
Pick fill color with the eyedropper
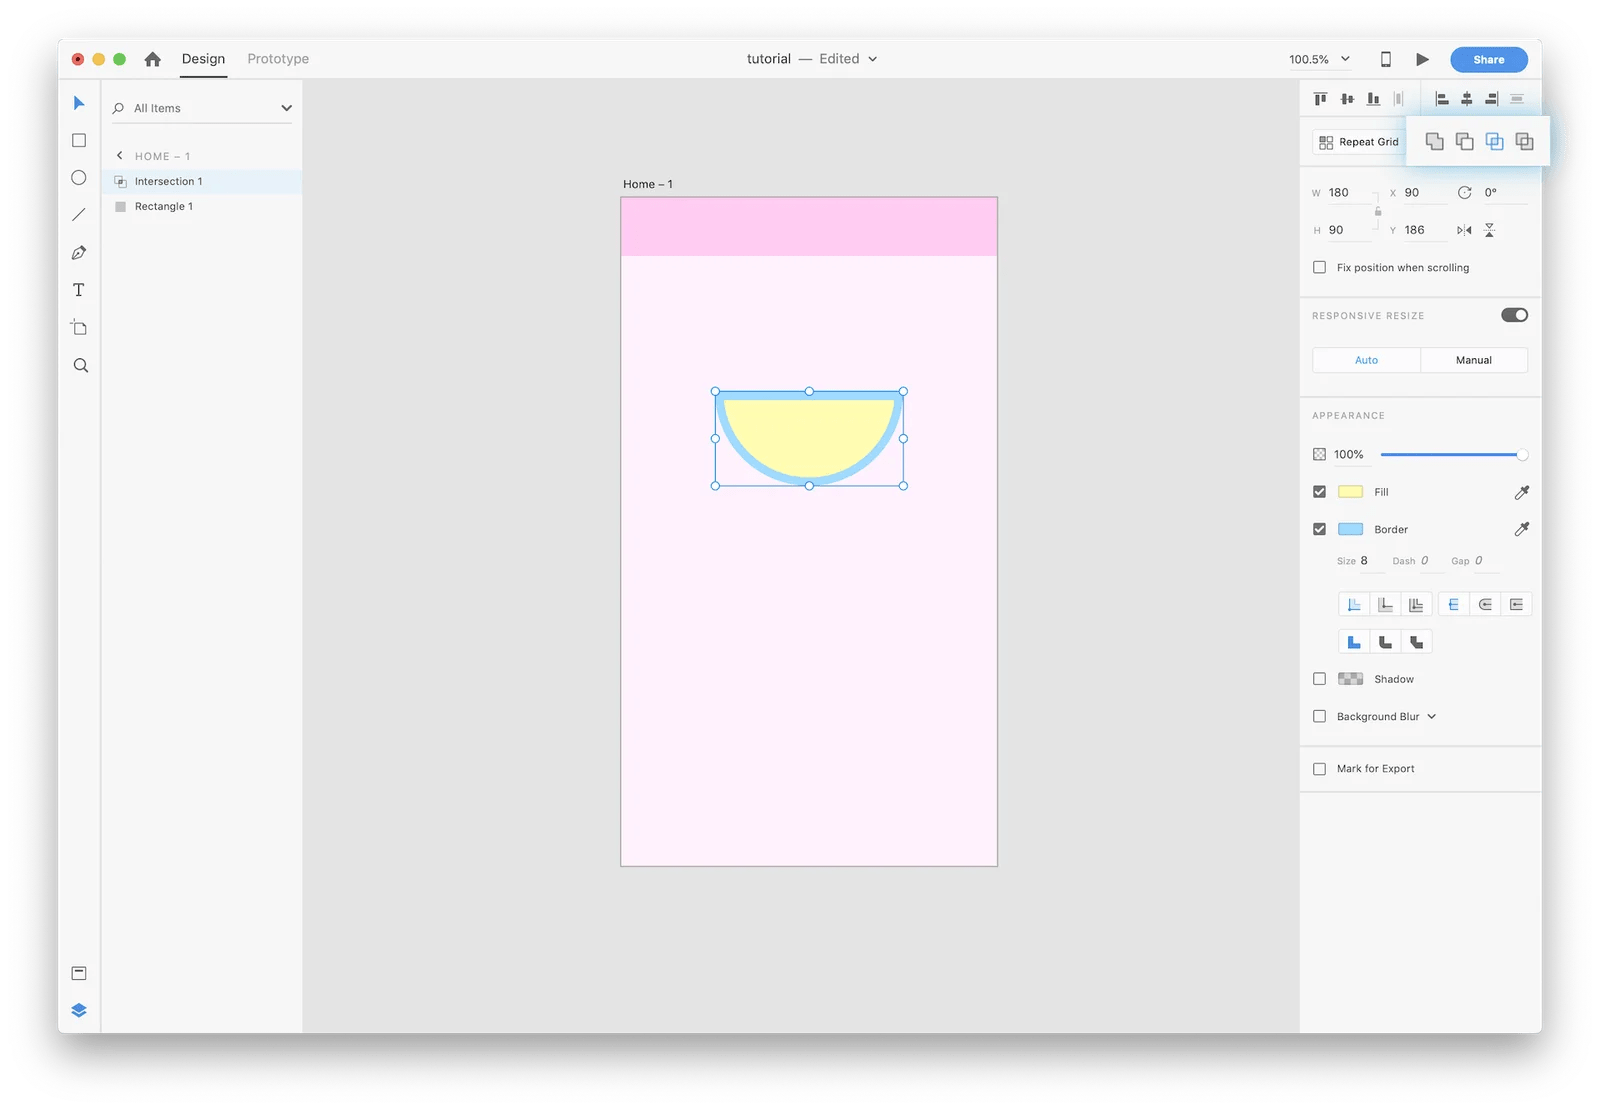(1522, 492)
